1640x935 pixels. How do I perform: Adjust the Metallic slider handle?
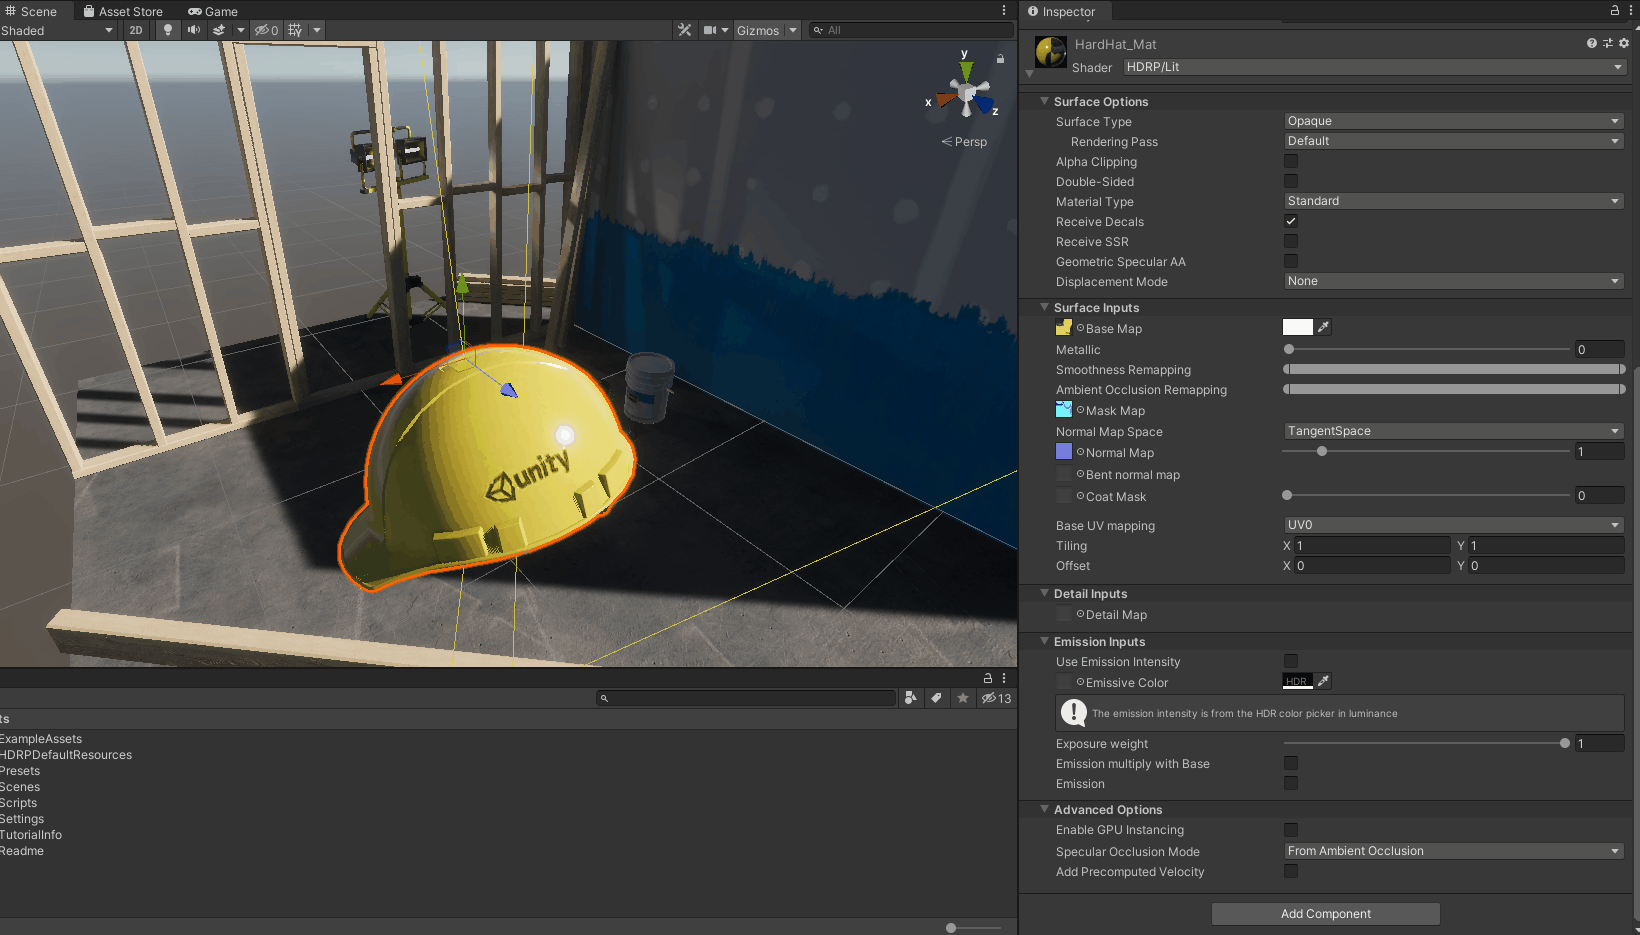tap(1289, 349)
